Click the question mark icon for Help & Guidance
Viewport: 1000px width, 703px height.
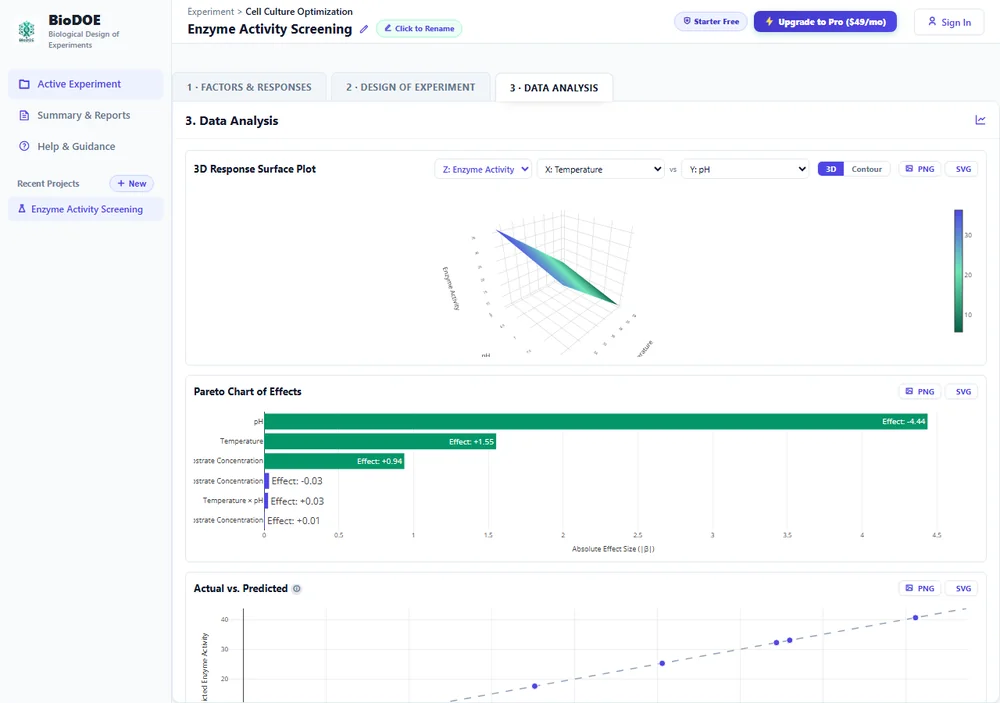click(x=24, y=146)
